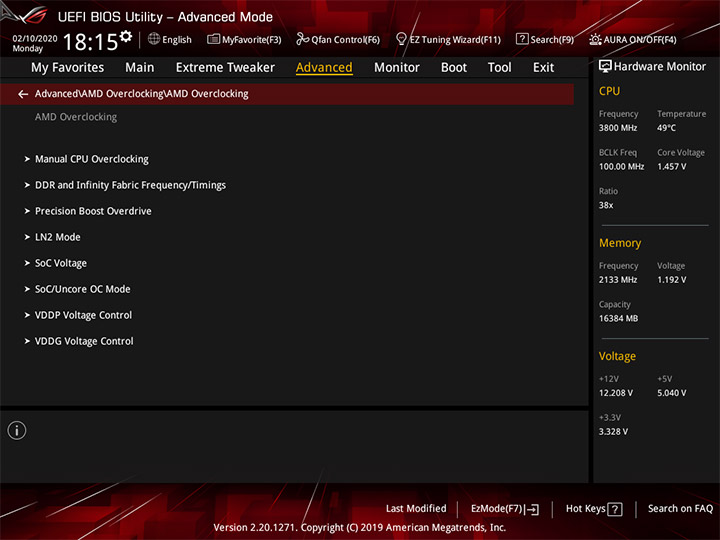Click the EzMode exit arrow icon
The height and width of the screenshot is (540, 720).
pos(532,509)
